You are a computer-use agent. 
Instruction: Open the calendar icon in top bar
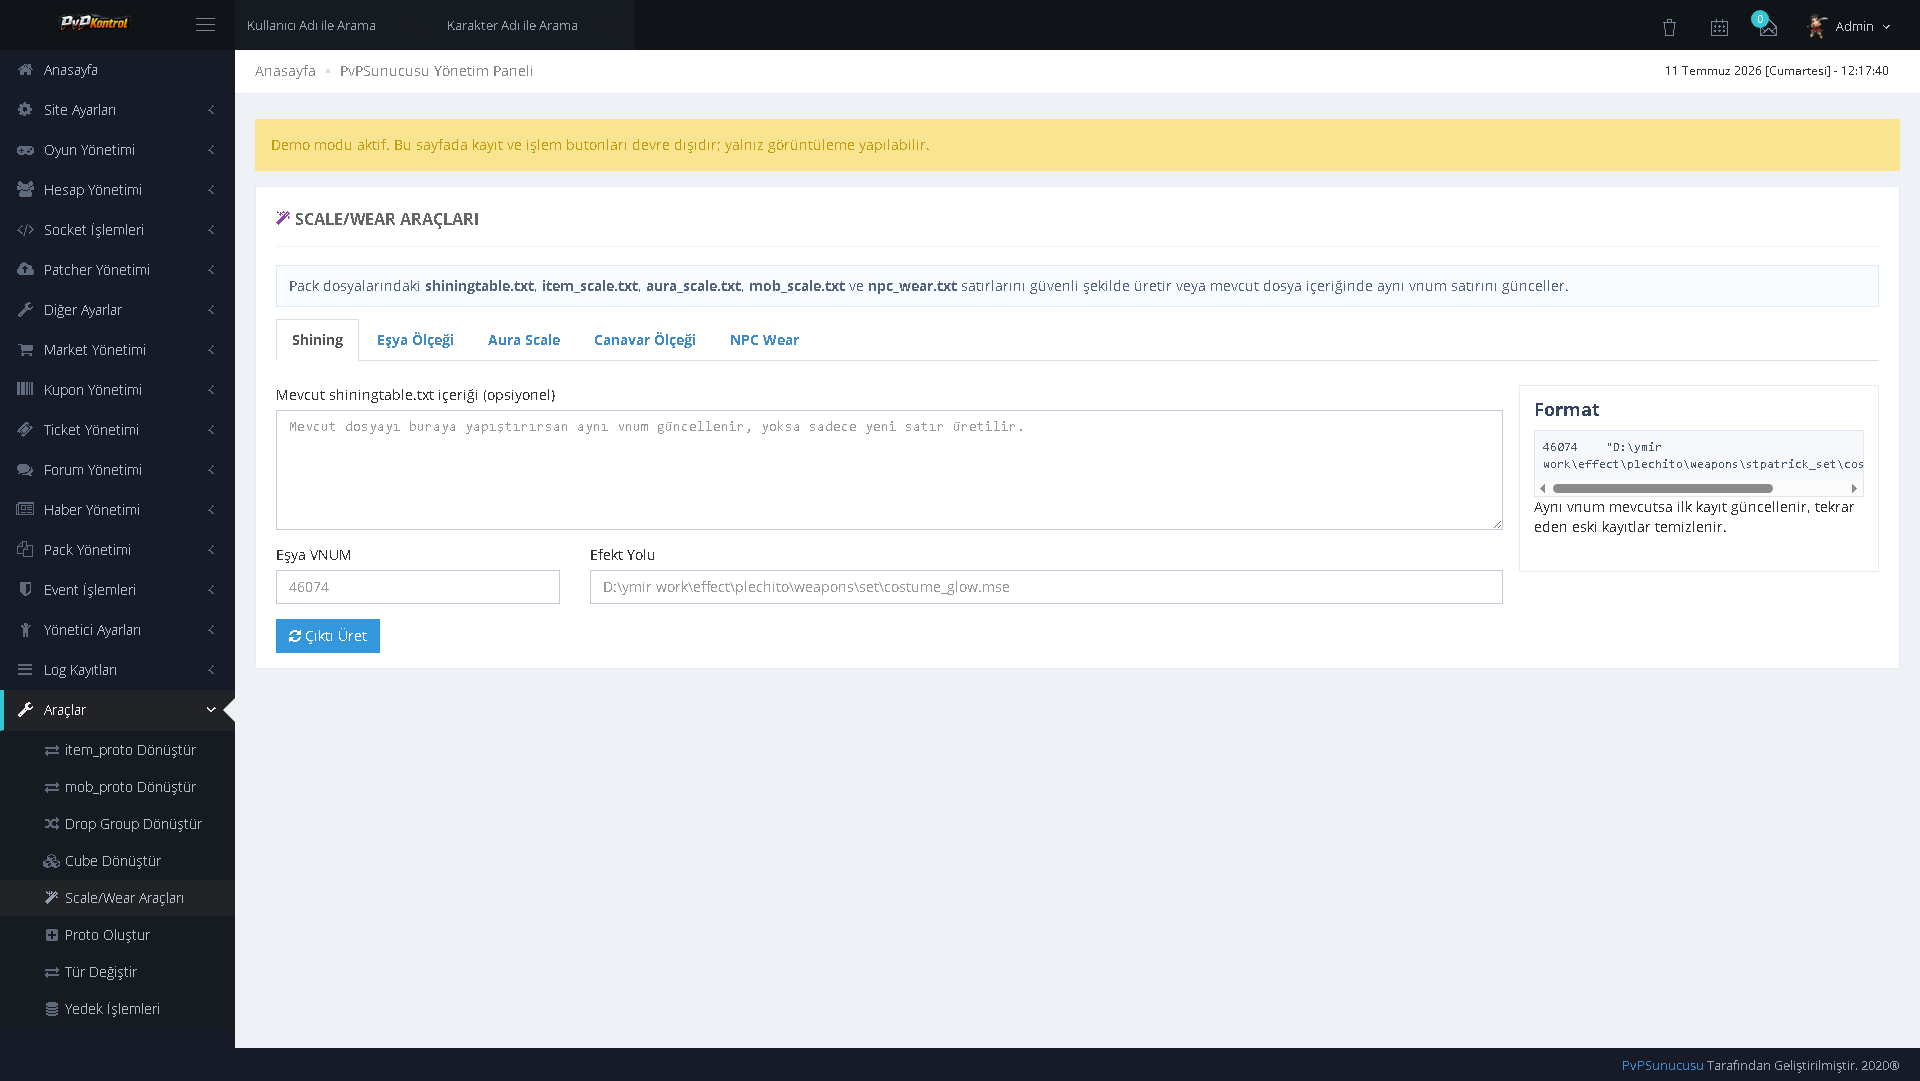[1719, 27]
